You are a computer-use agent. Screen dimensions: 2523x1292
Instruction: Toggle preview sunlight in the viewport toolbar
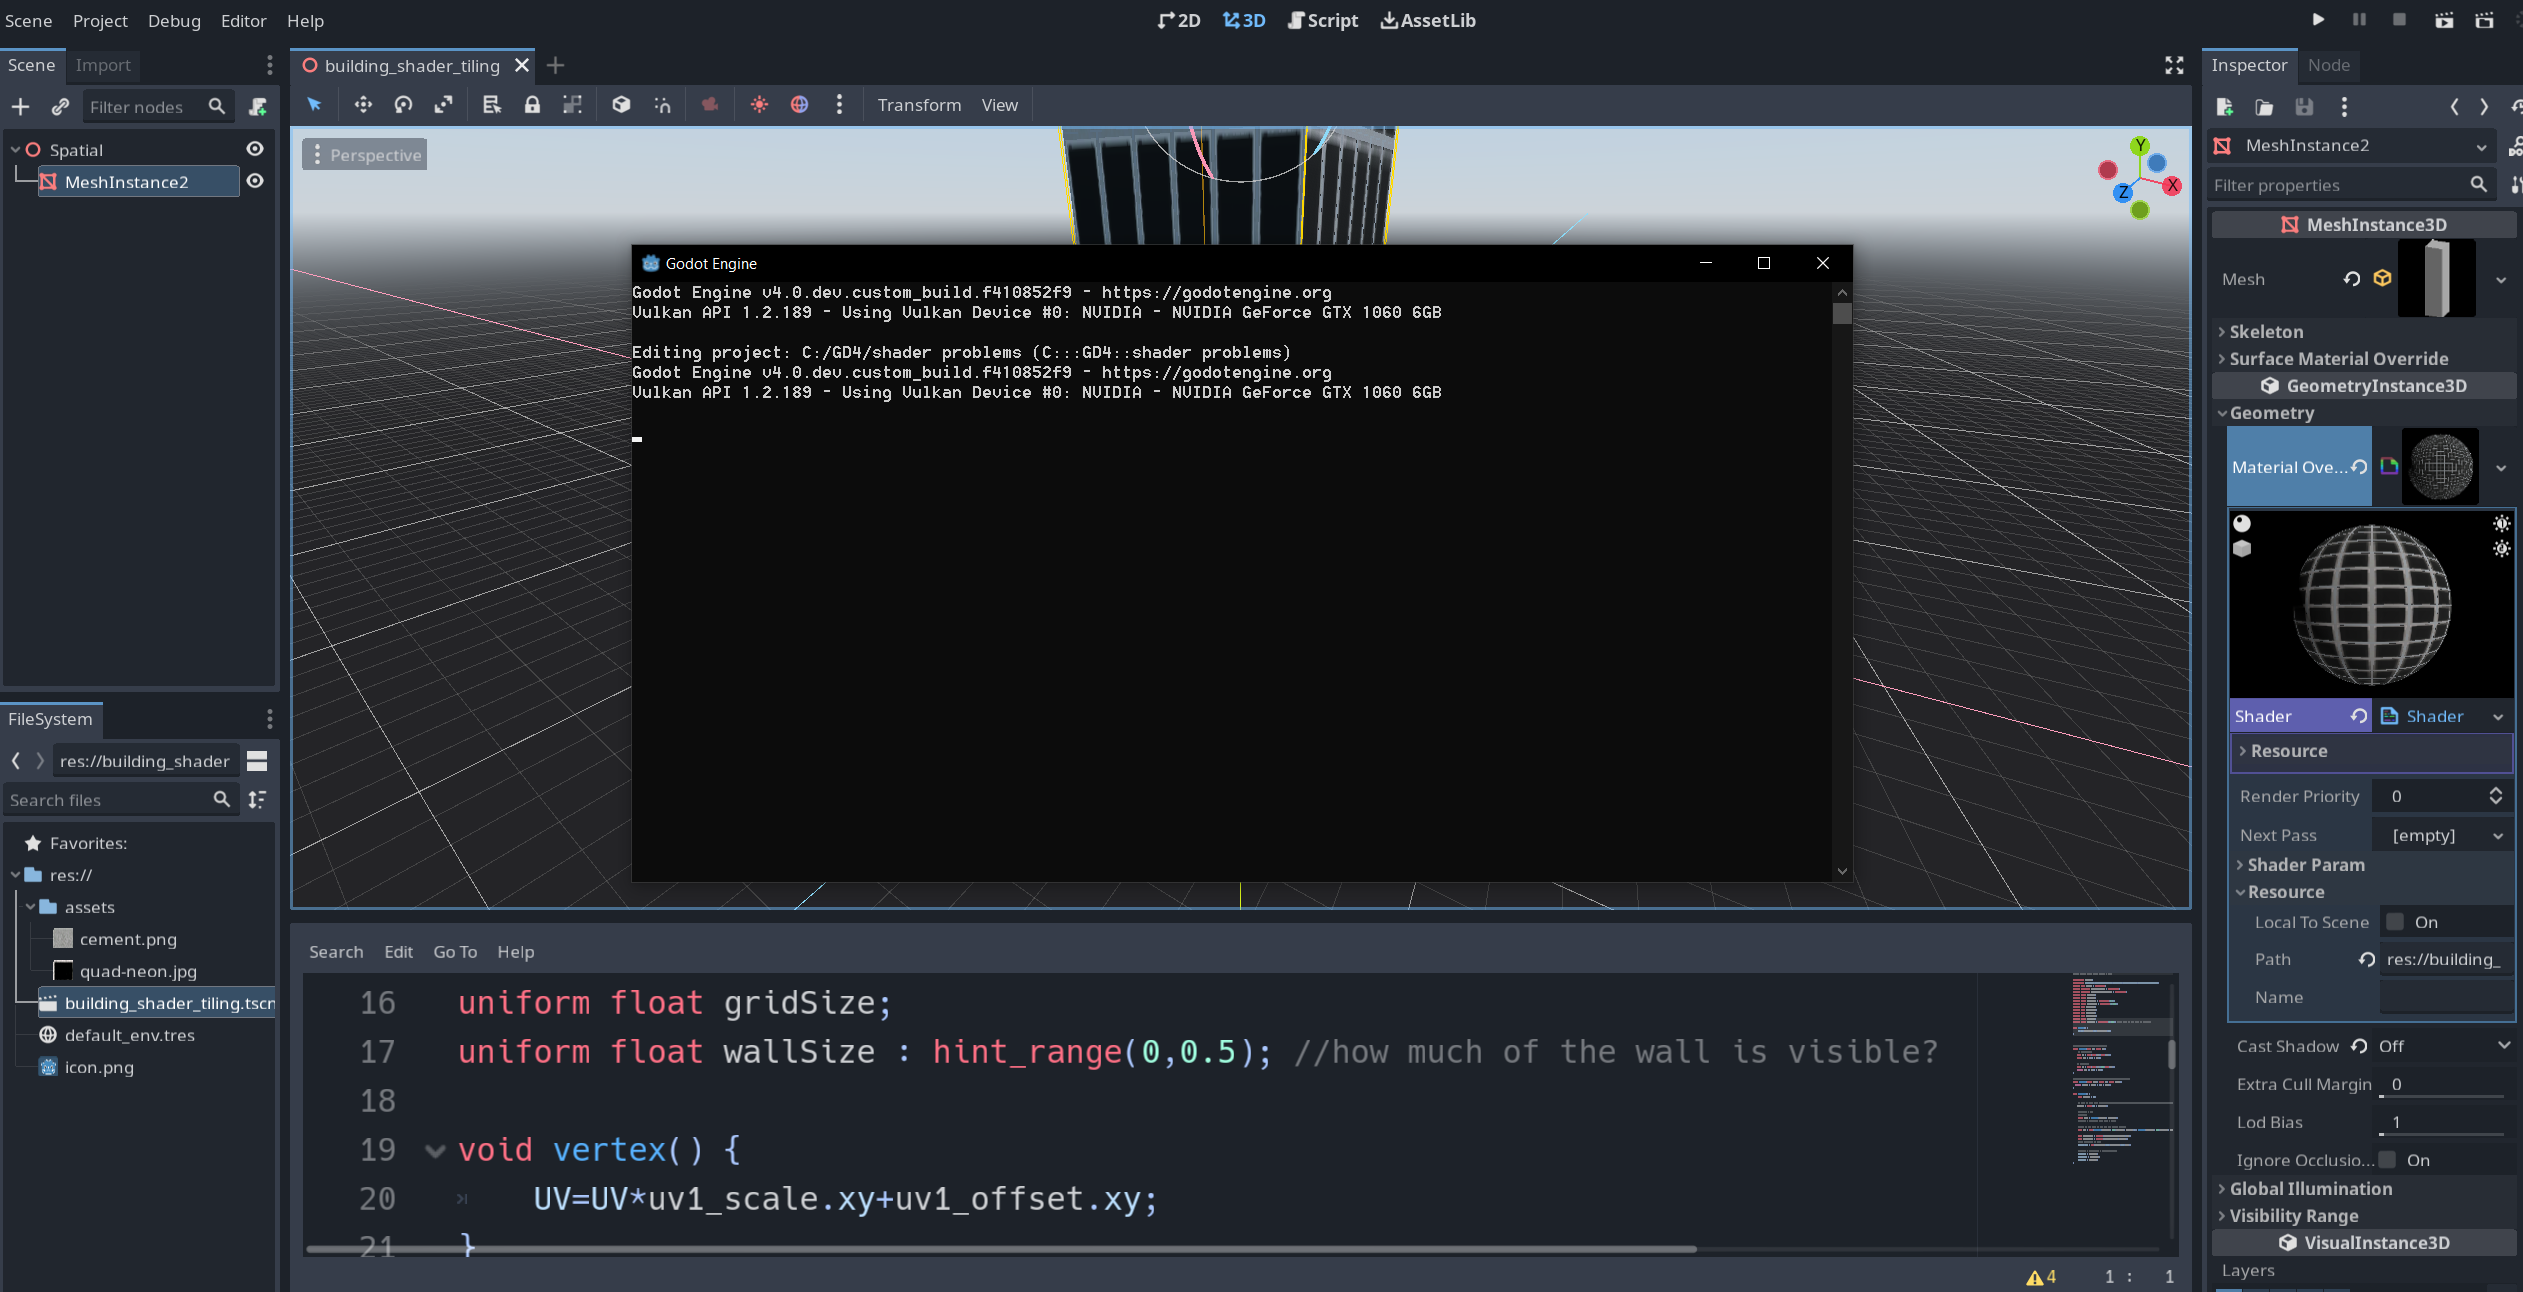(x=760, y=104)
